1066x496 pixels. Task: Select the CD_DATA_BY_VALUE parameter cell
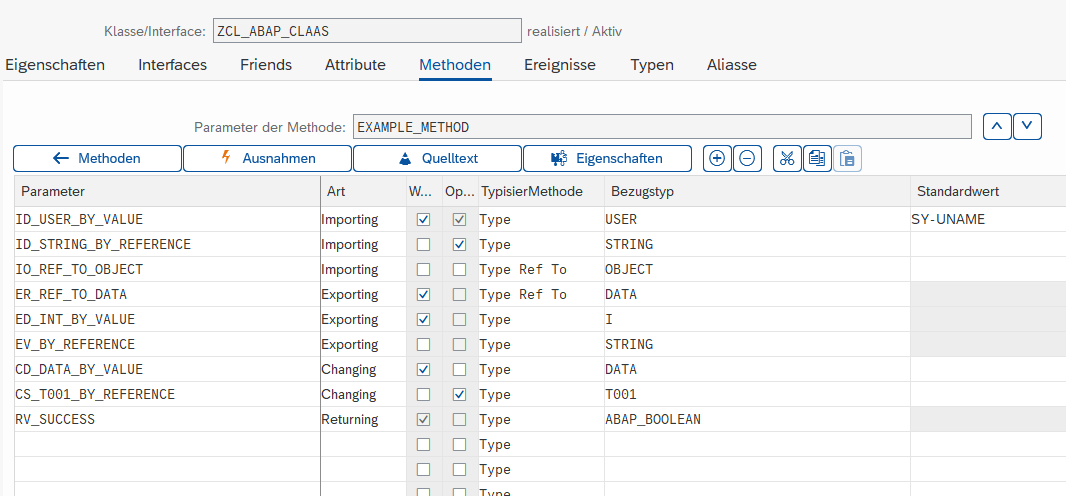167,370
